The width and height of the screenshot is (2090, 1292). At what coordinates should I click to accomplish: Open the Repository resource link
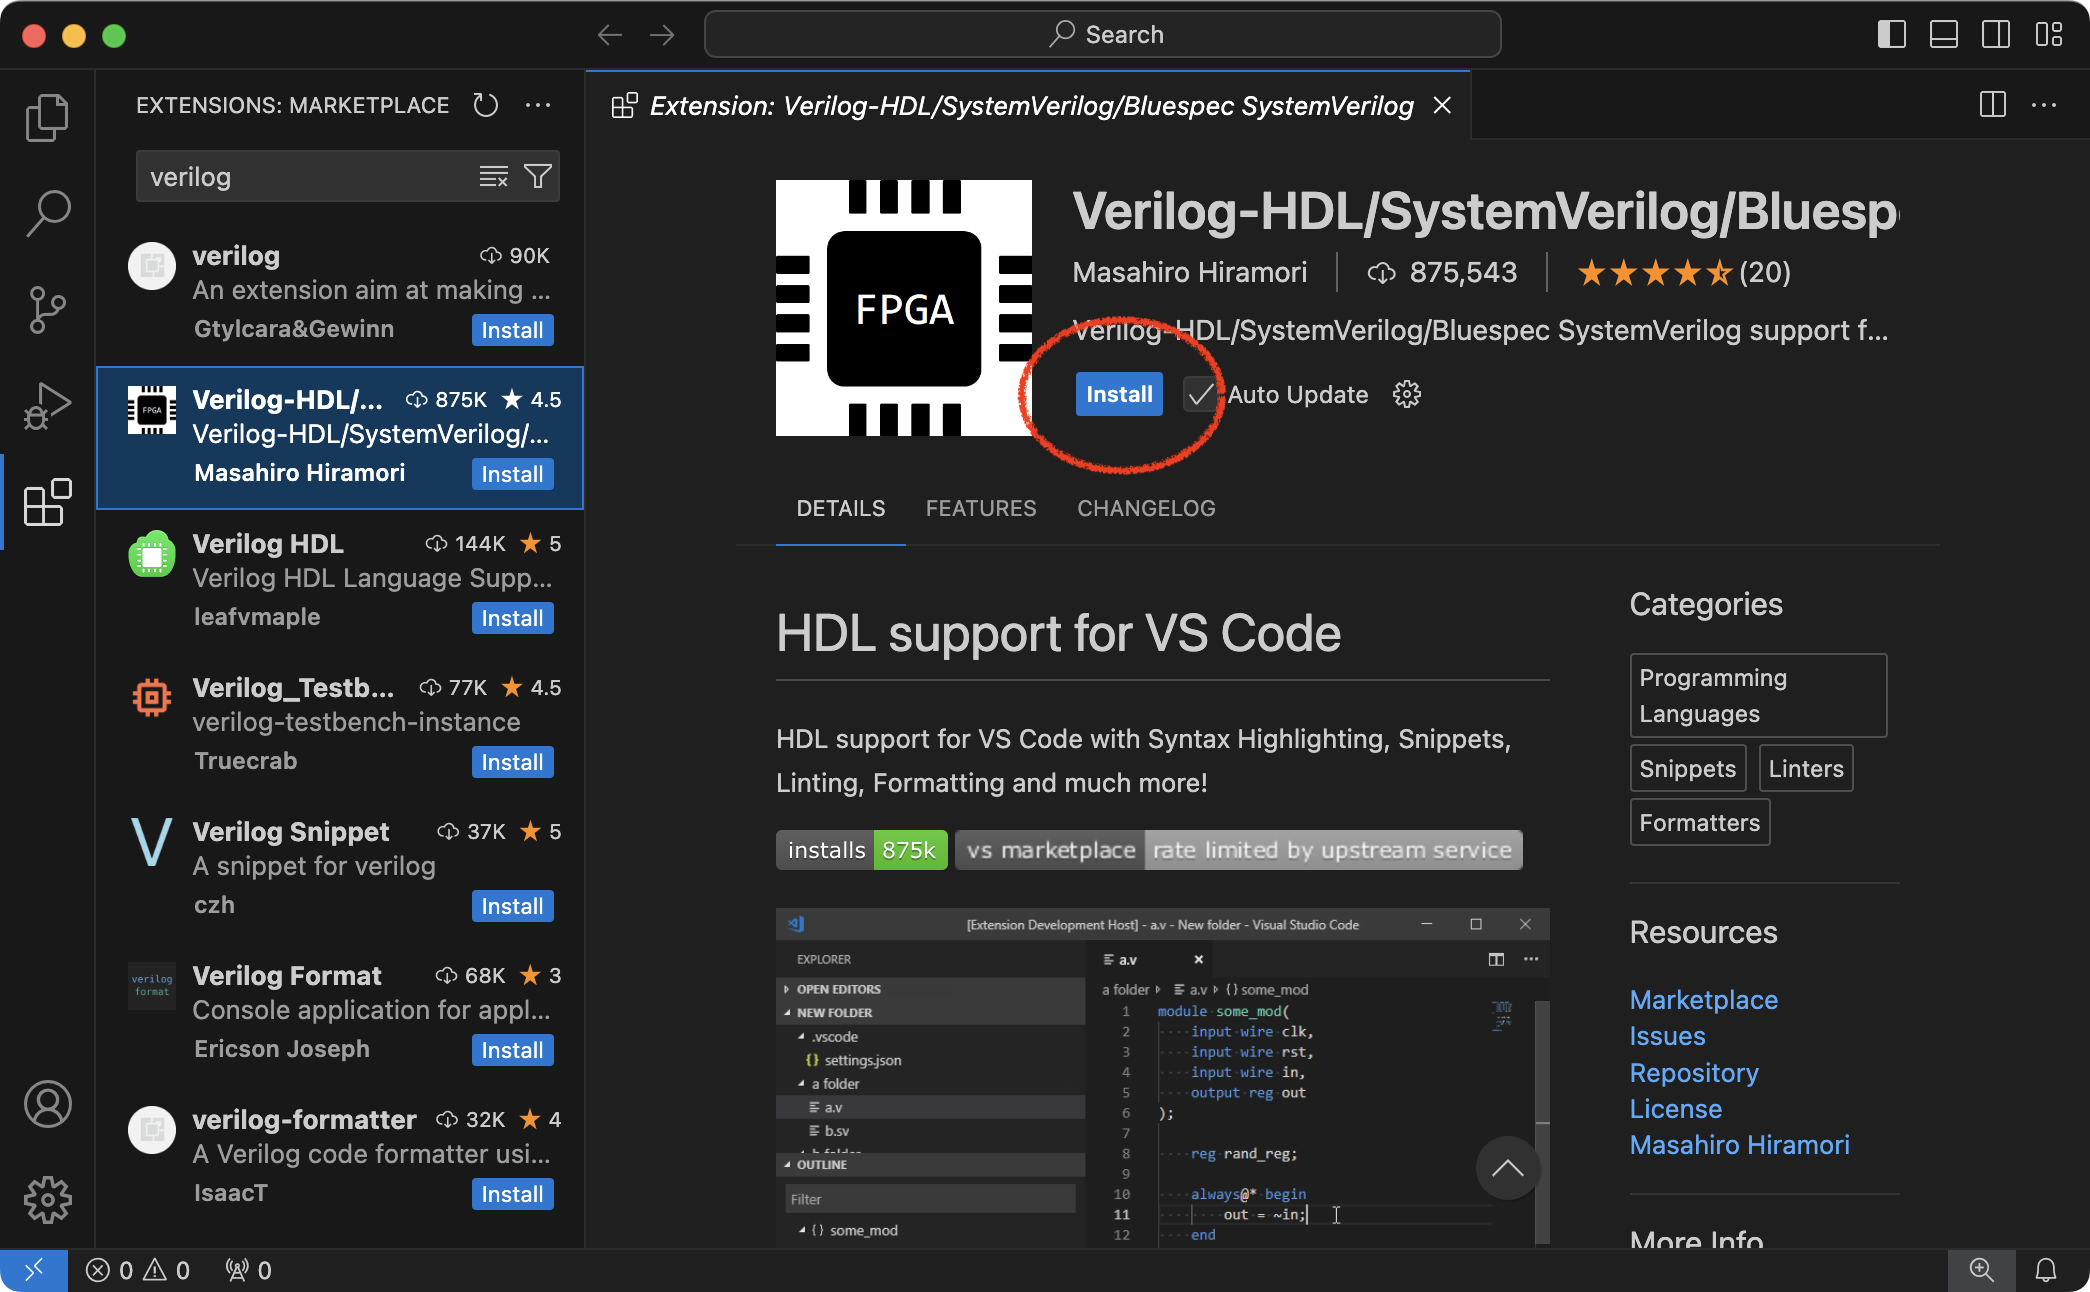pos(1693,1072)
